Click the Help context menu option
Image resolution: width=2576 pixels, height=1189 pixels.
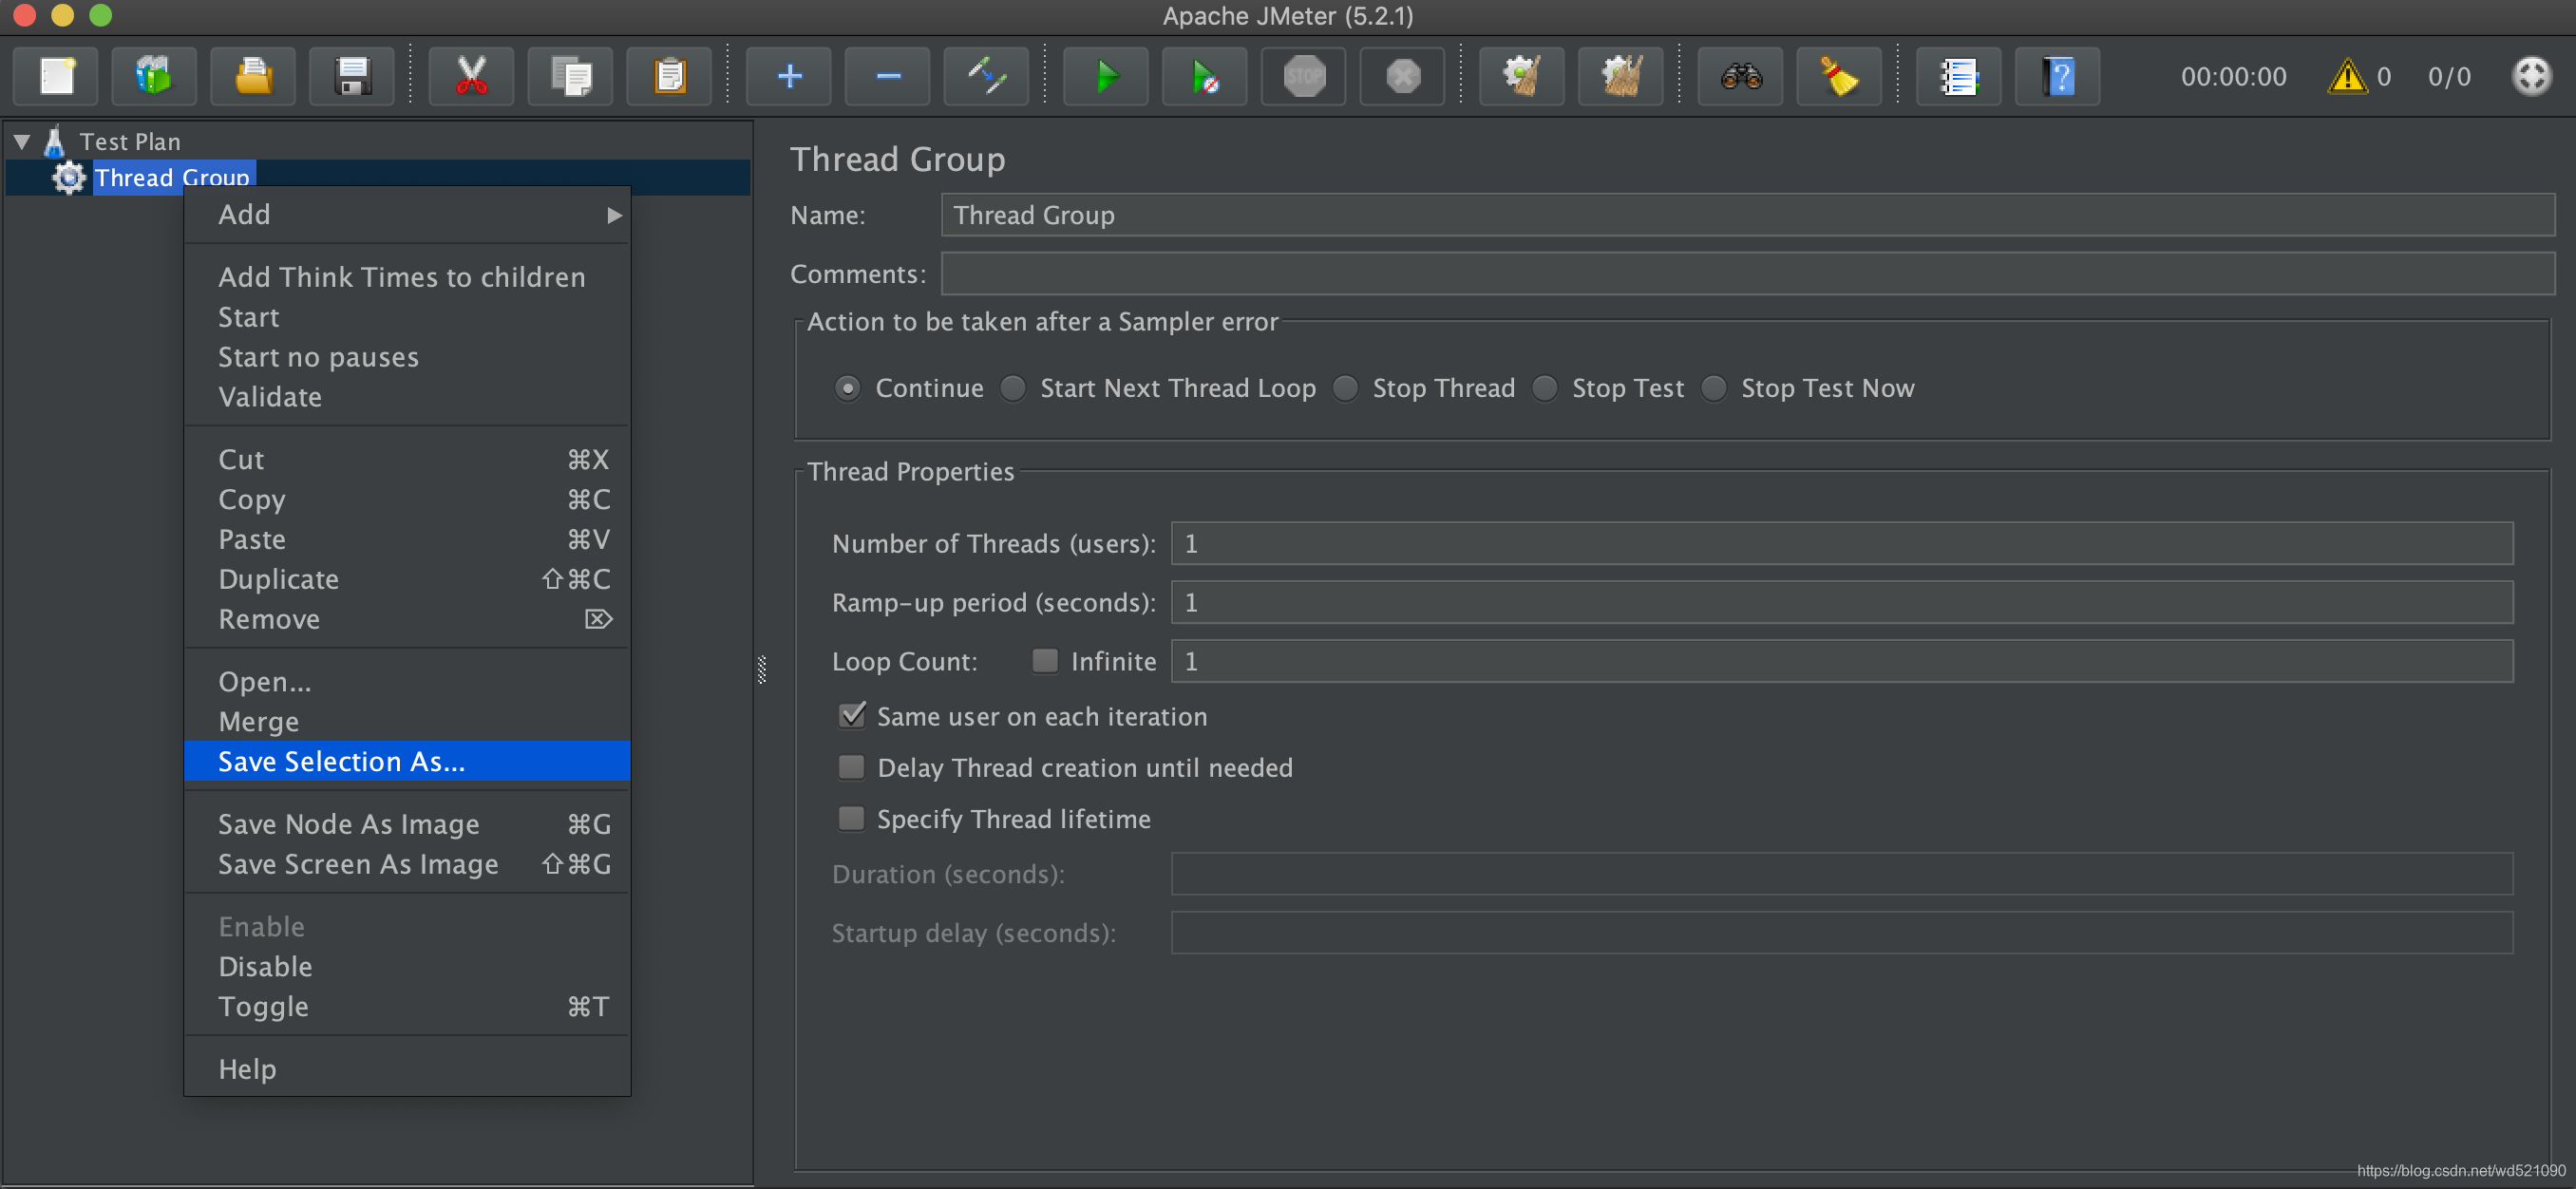point(248,1067)
